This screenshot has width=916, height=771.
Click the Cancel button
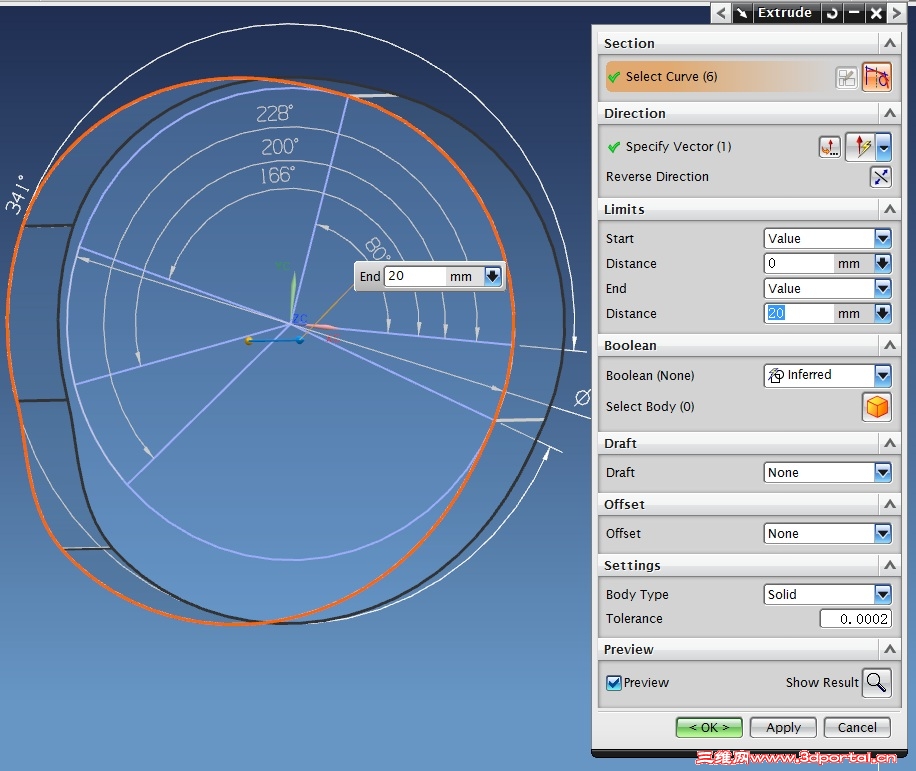pos(857,728)
